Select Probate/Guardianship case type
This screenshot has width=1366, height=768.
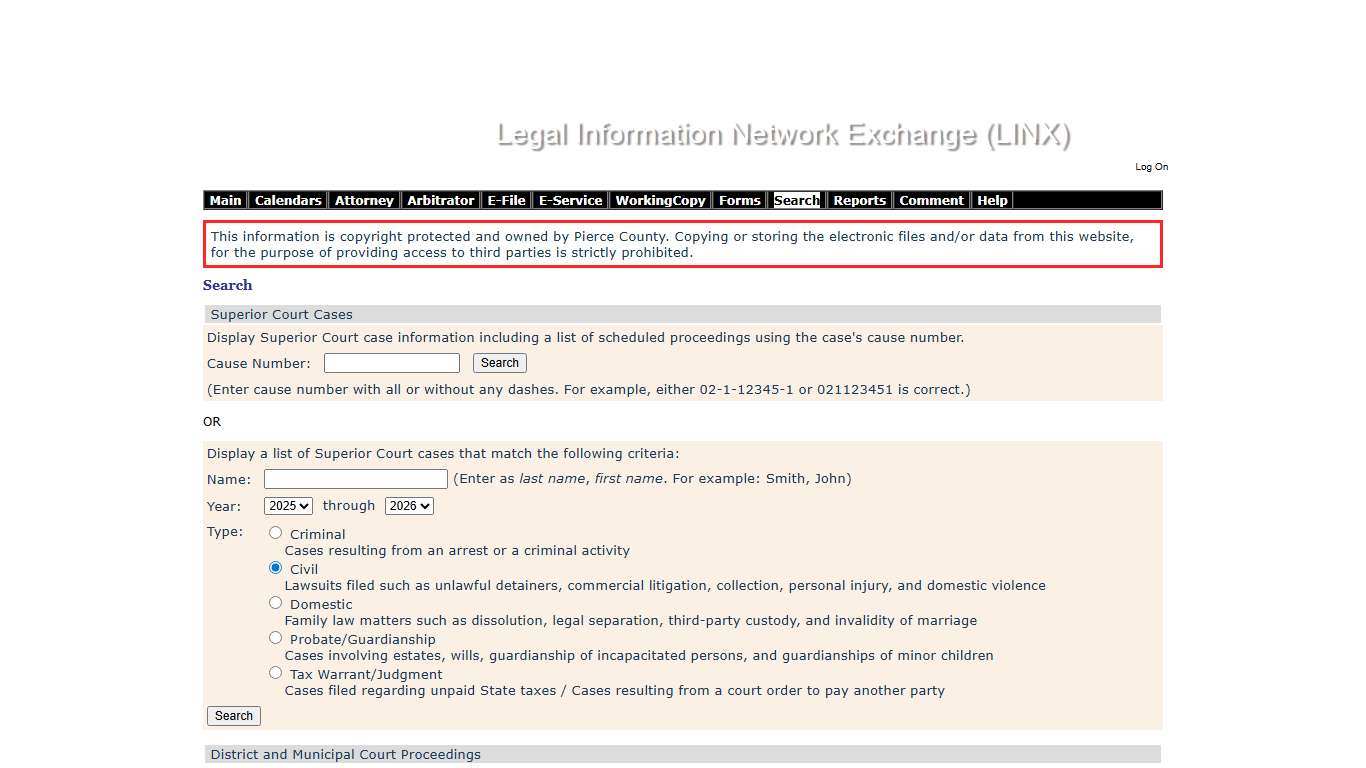pos(275,637)
